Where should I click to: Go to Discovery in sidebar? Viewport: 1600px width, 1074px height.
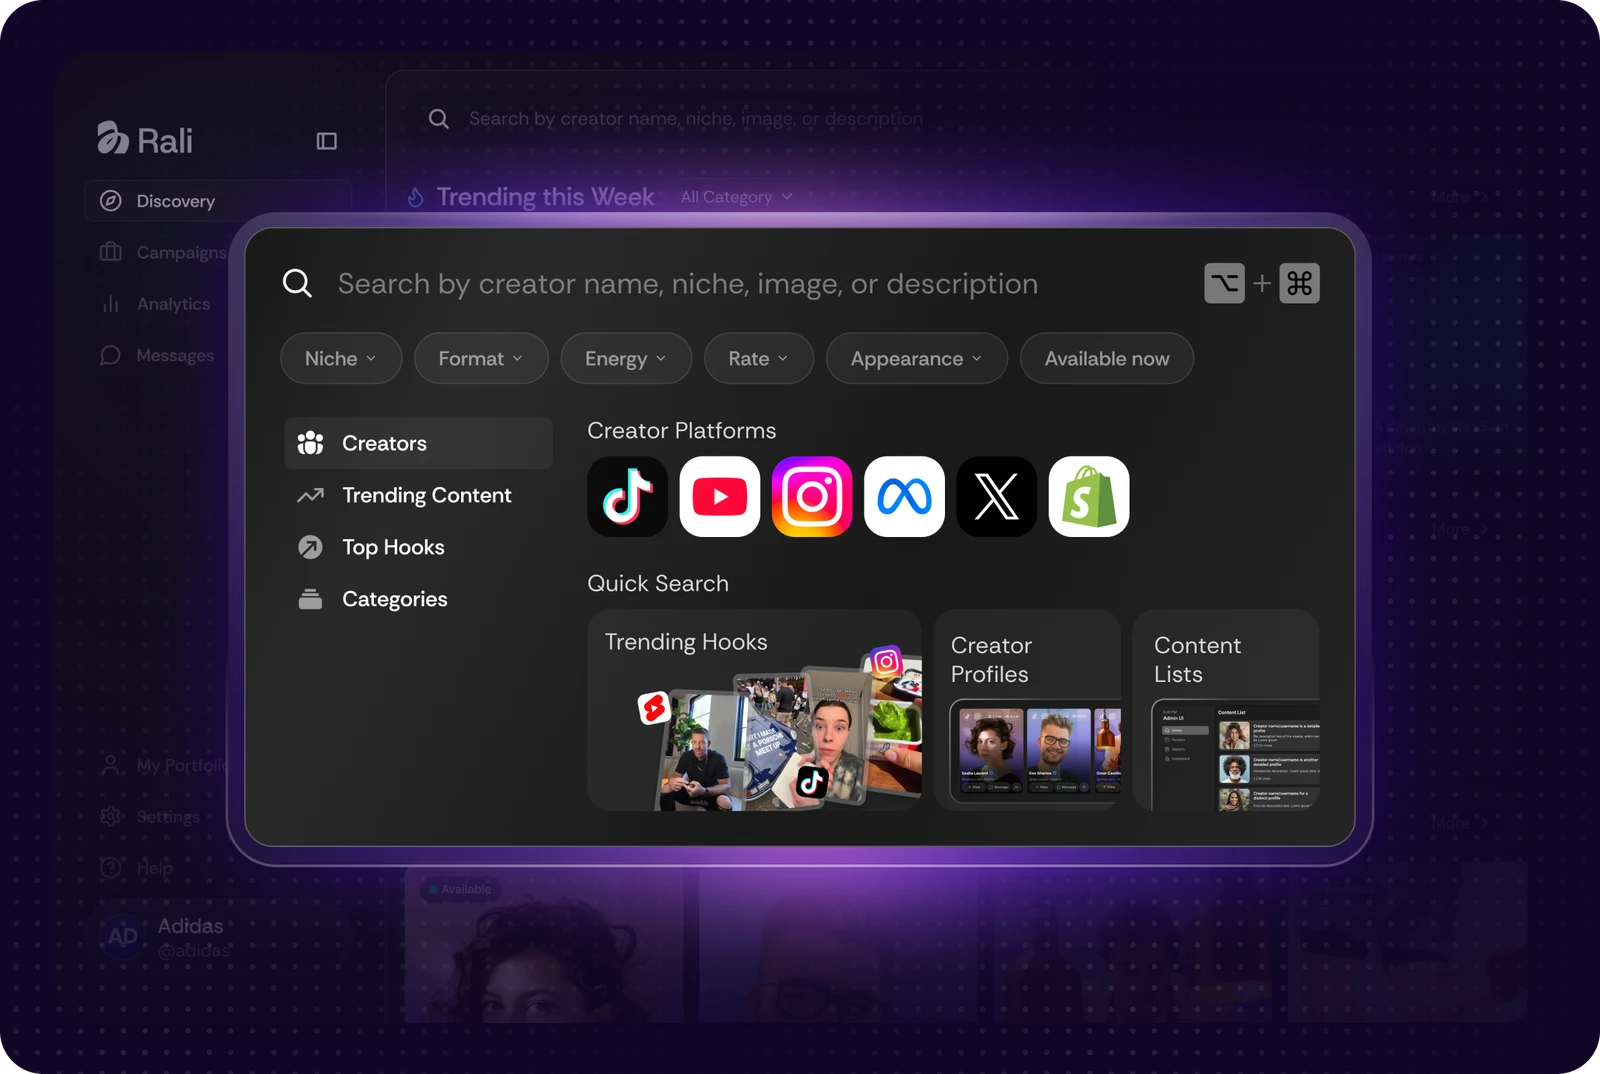[218, 201]
